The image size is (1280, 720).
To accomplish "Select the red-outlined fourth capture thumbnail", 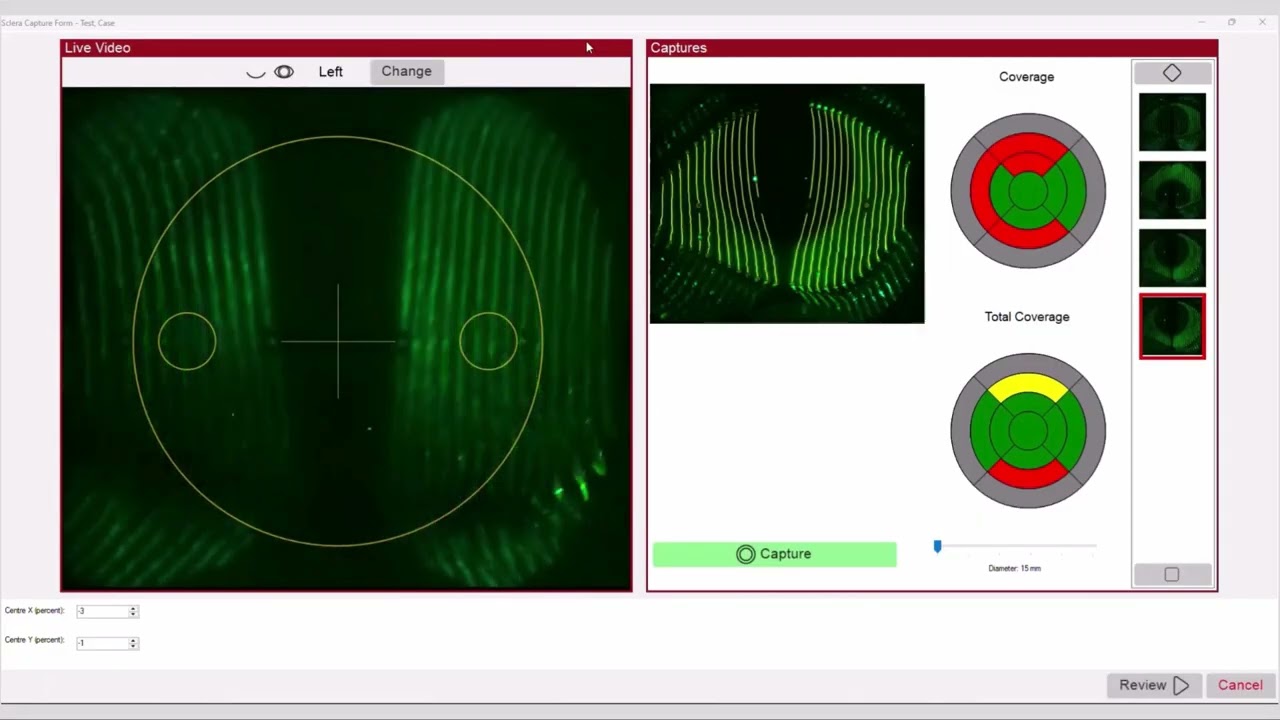I will 1172,326.
